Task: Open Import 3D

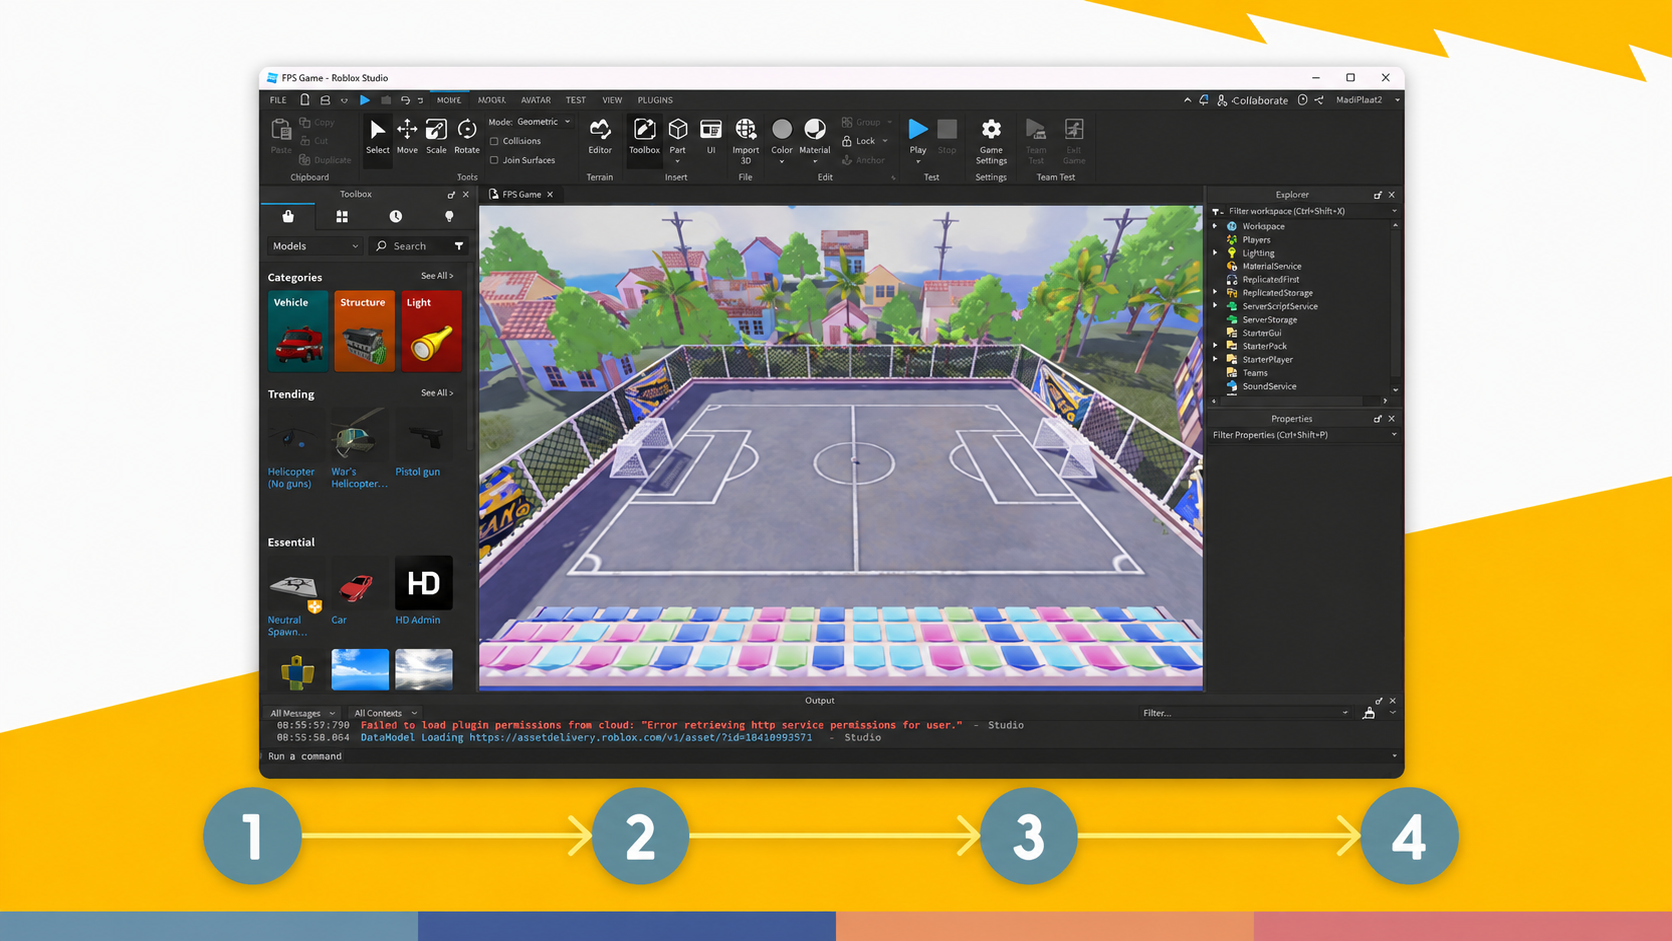Action: tap(746, 141)
